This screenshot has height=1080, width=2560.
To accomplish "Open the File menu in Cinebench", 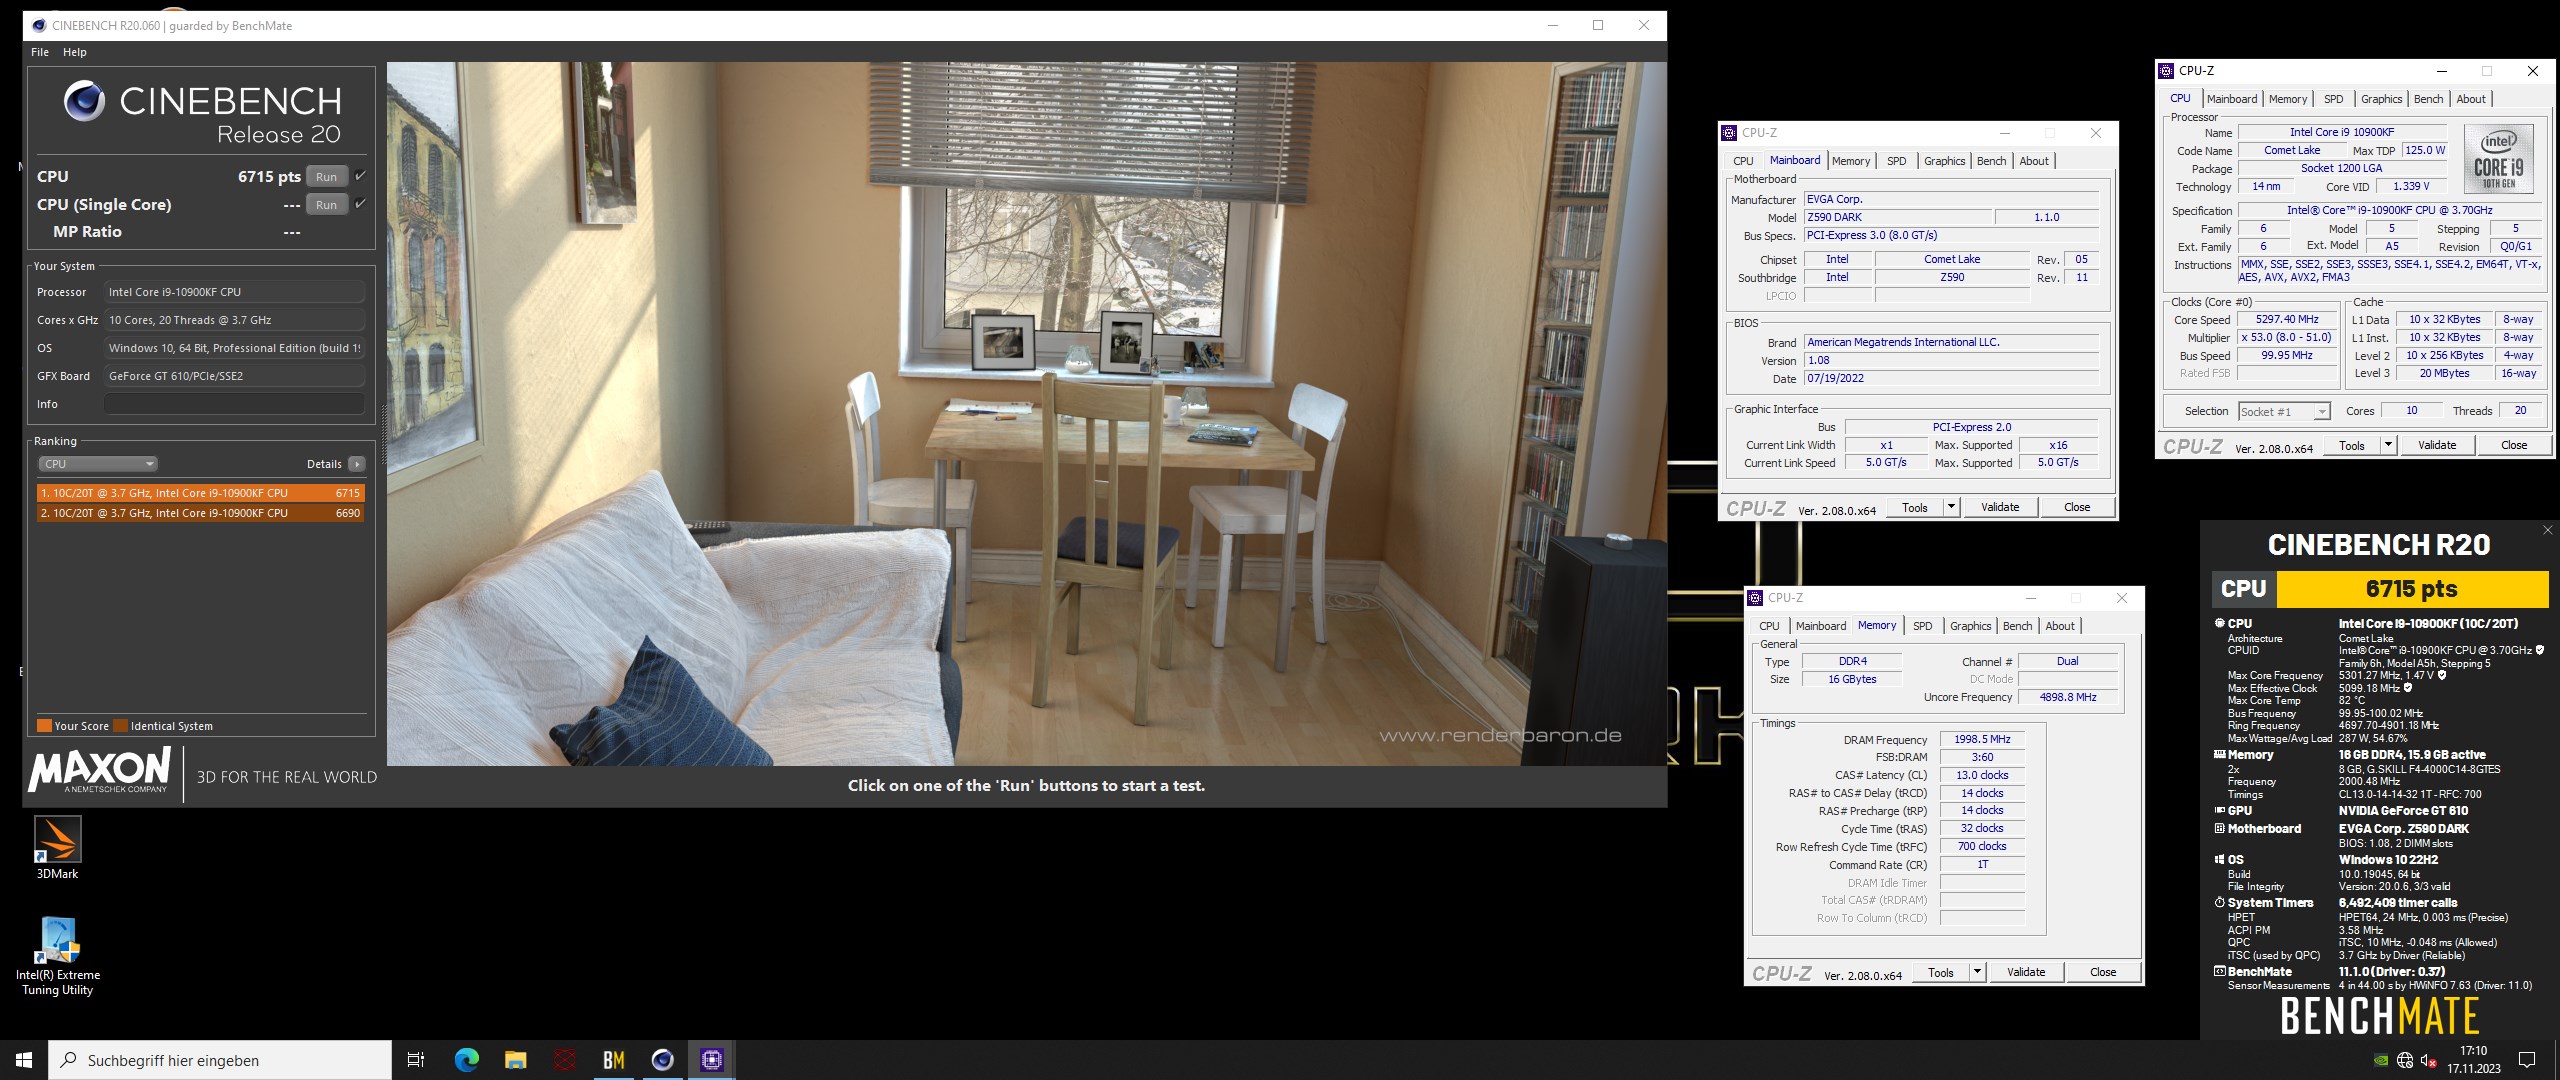I will 40,52.
